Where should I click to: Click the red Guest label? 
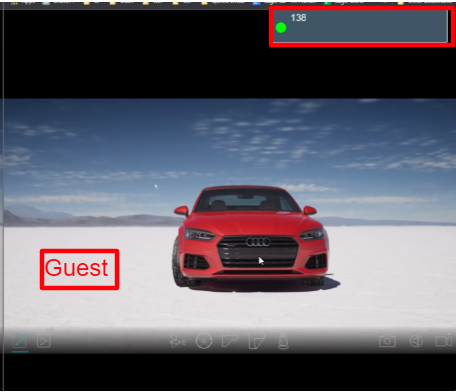tap(79, 269)
